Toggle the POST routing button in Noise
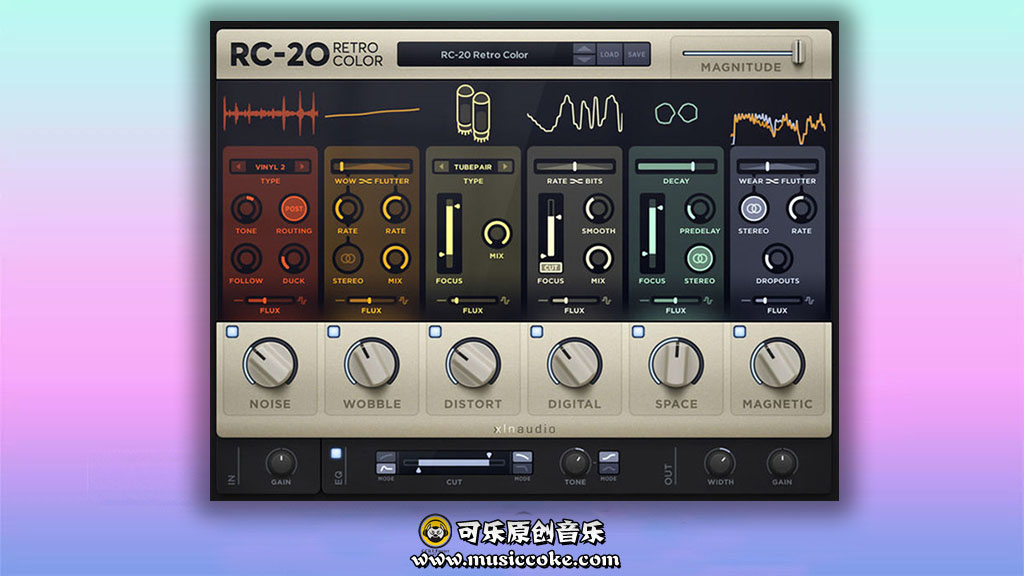1024x576 pixels. [294, 209]
